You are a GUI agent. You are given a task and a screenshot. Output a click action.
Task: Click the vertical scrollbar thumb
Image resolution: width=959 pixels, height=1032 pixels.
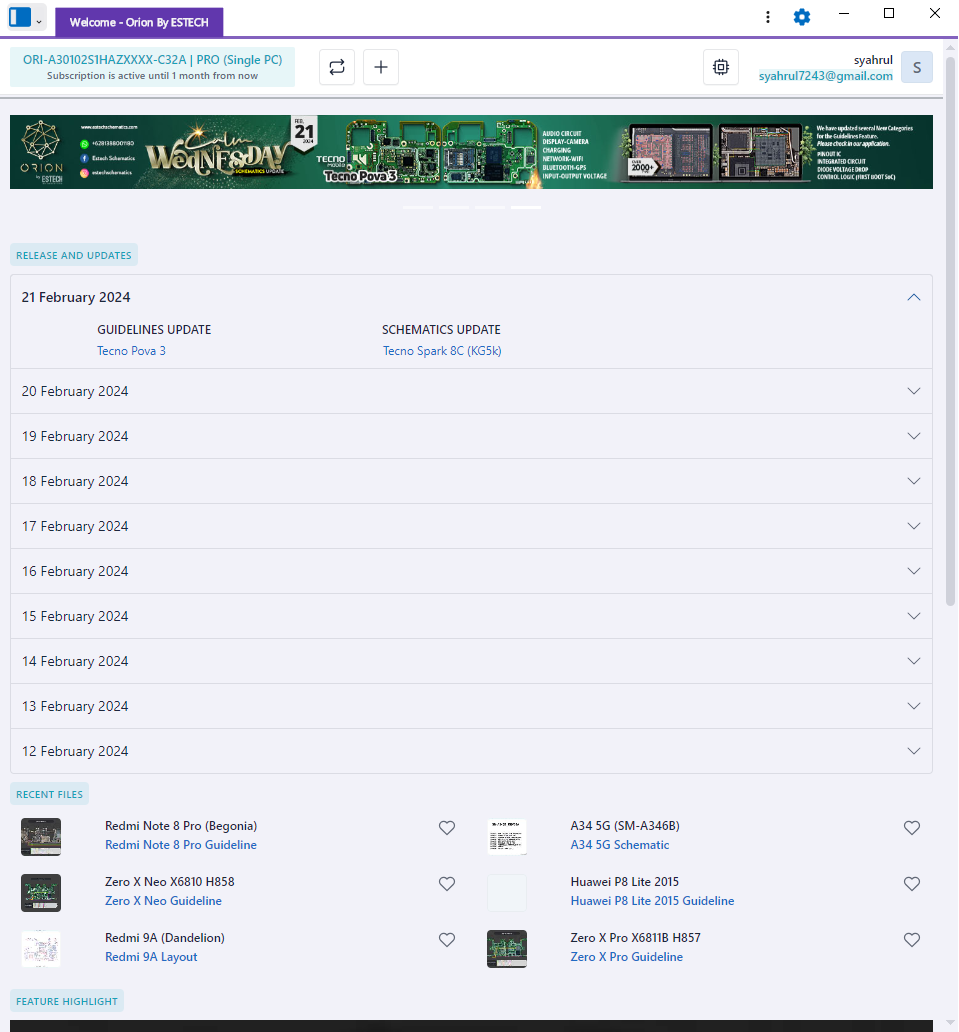[950, 331]
